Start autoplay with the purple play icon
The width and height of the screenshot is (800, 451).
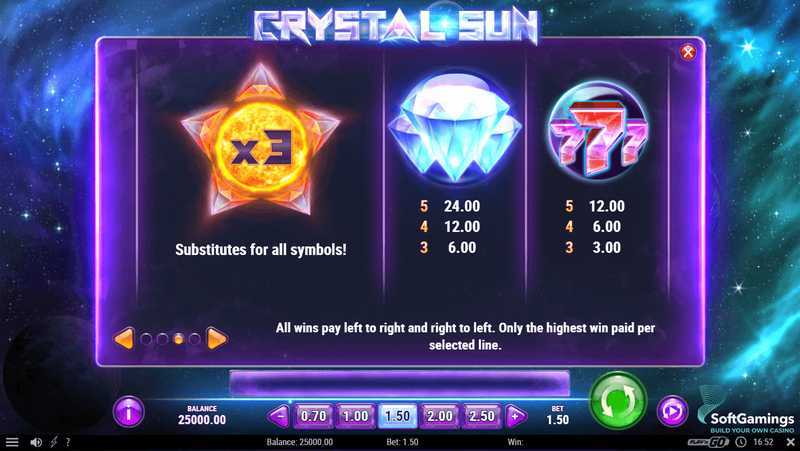pos(672,411)
